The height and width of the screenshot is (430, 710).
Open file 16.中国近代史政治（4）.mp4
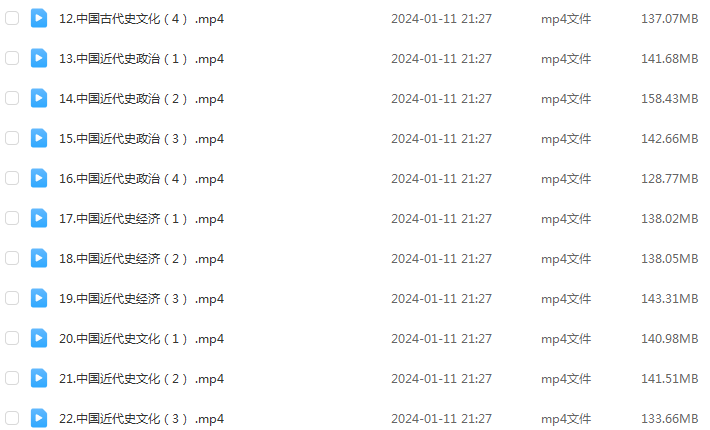[141, 179]
